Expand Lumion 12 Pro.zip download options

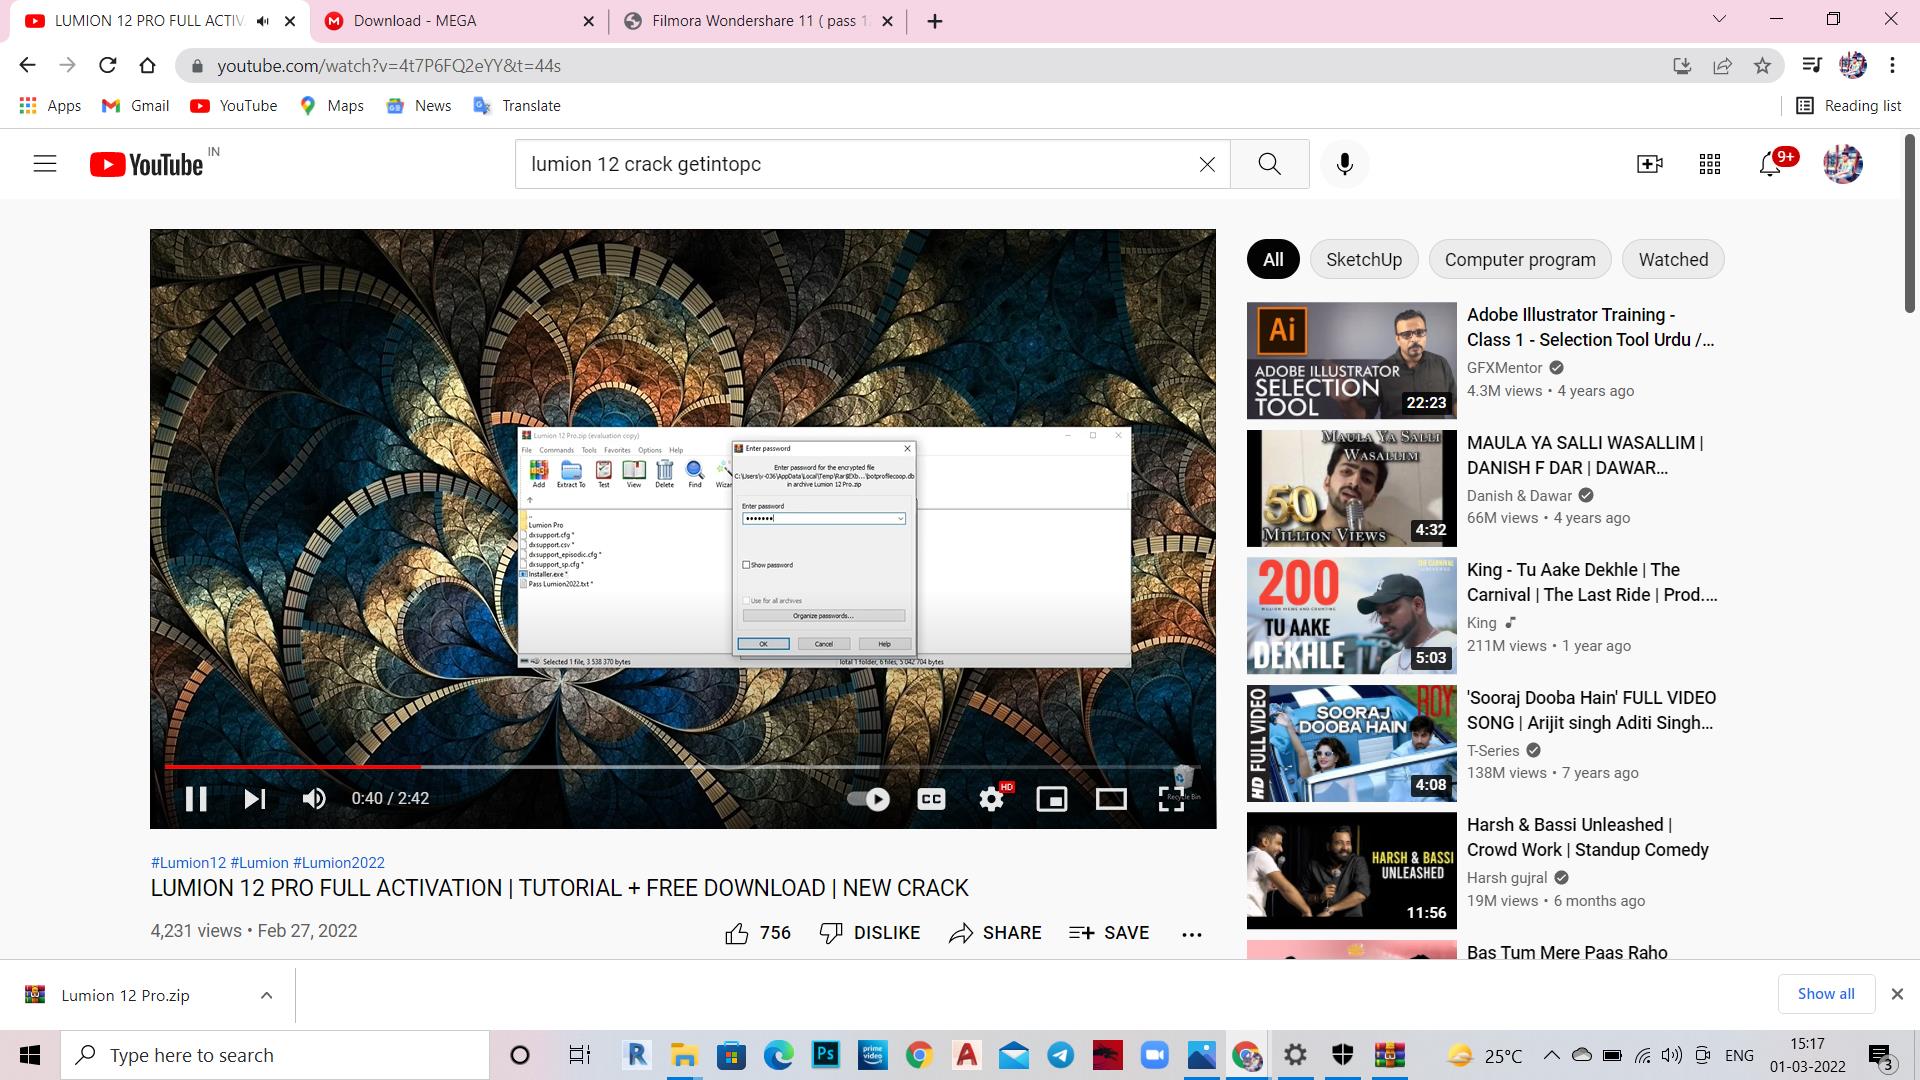(266, 995)
